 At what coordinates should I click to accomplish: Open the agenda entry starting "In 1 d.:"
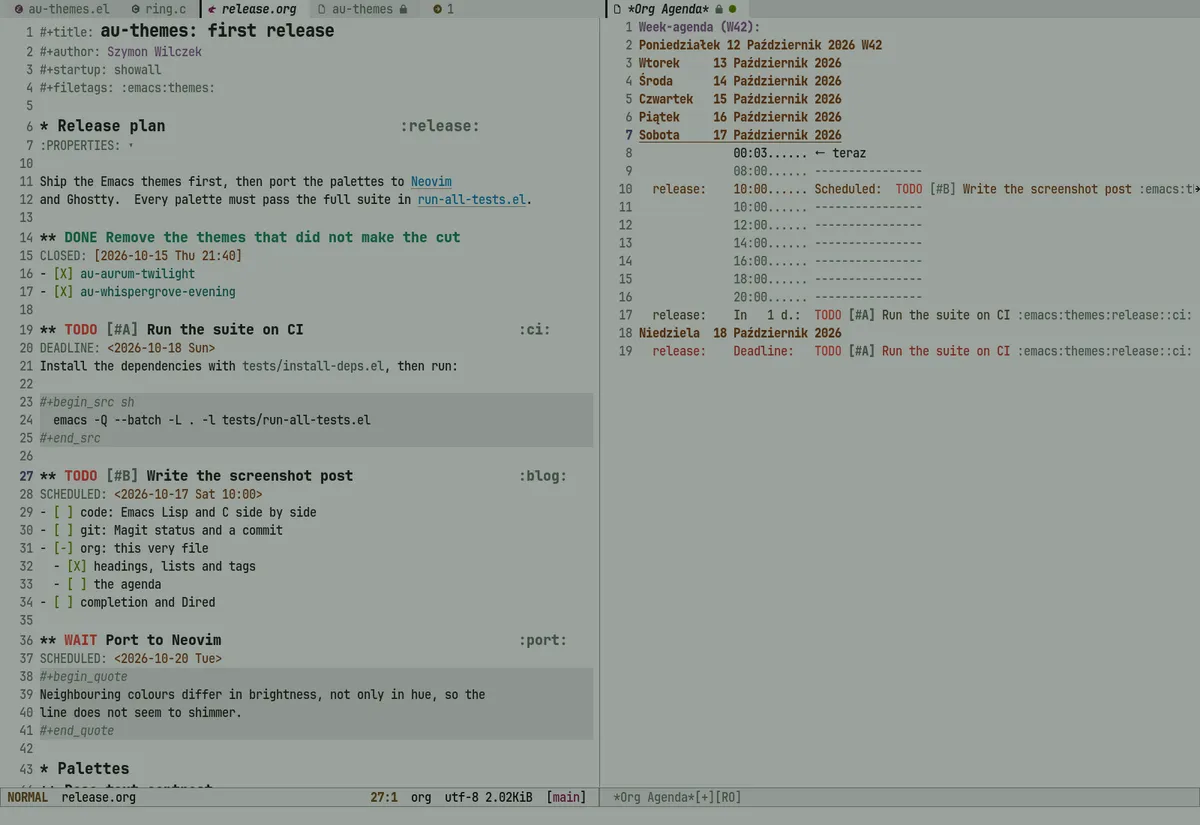pyautogui.click(x=922, y=315)
